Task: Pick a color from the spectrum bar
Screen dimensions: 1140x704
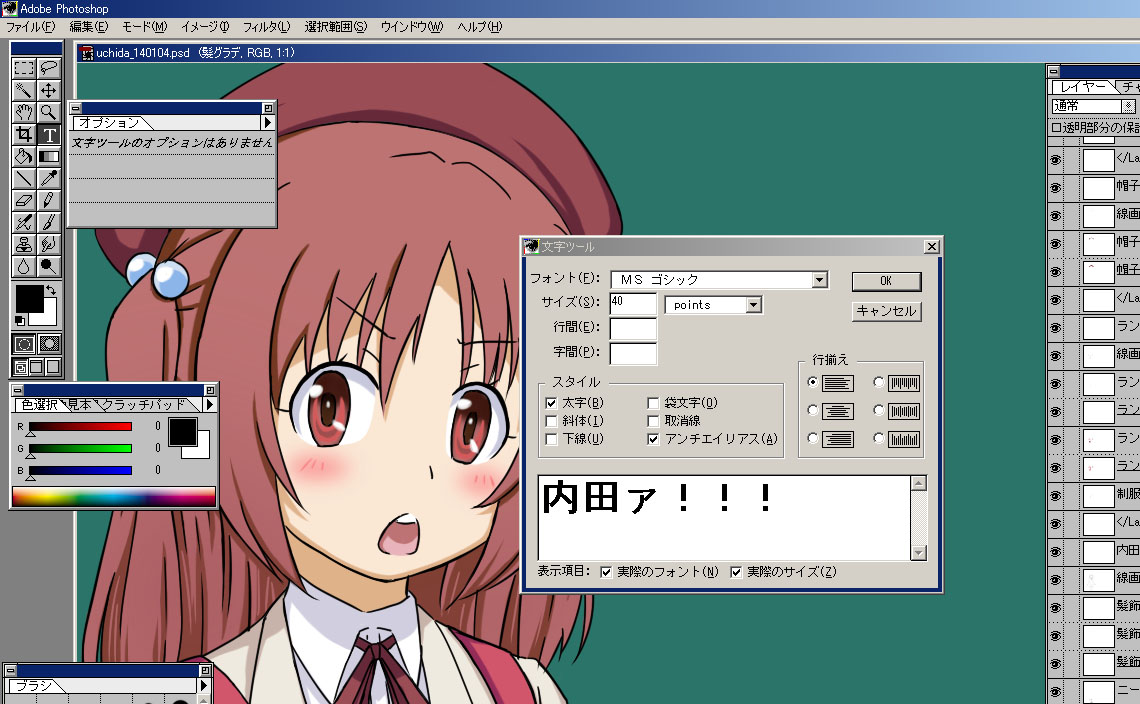Action: coord(114,497)
